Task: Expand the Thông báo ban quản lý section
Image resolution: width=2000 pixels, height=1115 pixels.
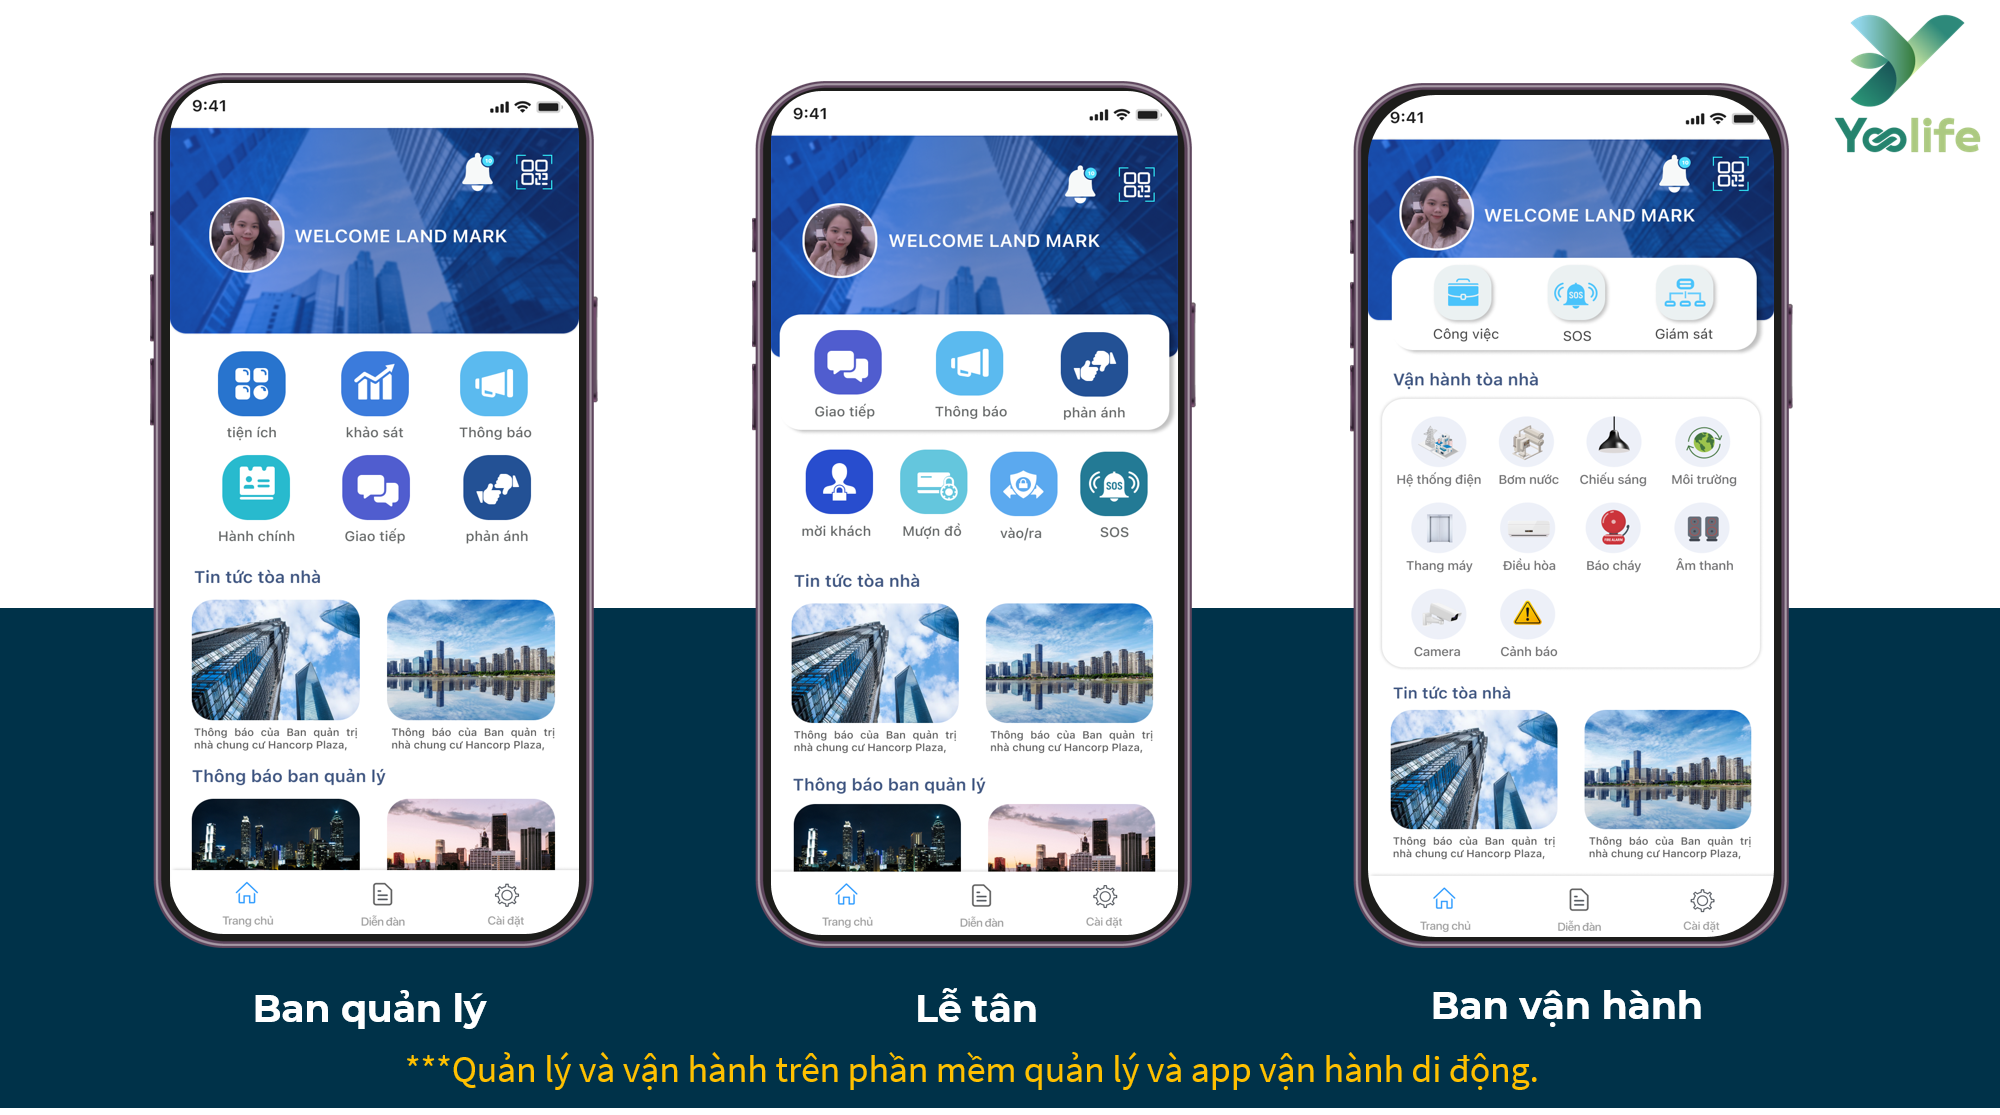Action: point(288,783)
